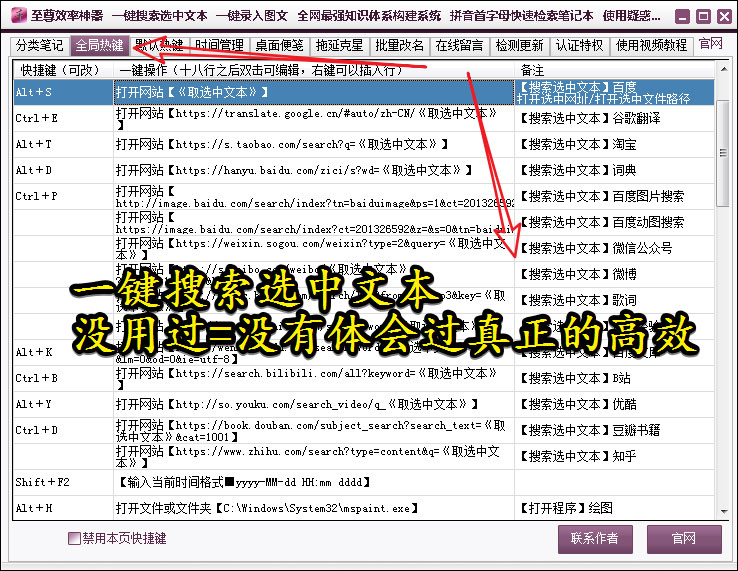Maximize the window using the square icon
The width and height of the screenshot is (738, 571).
703,17
